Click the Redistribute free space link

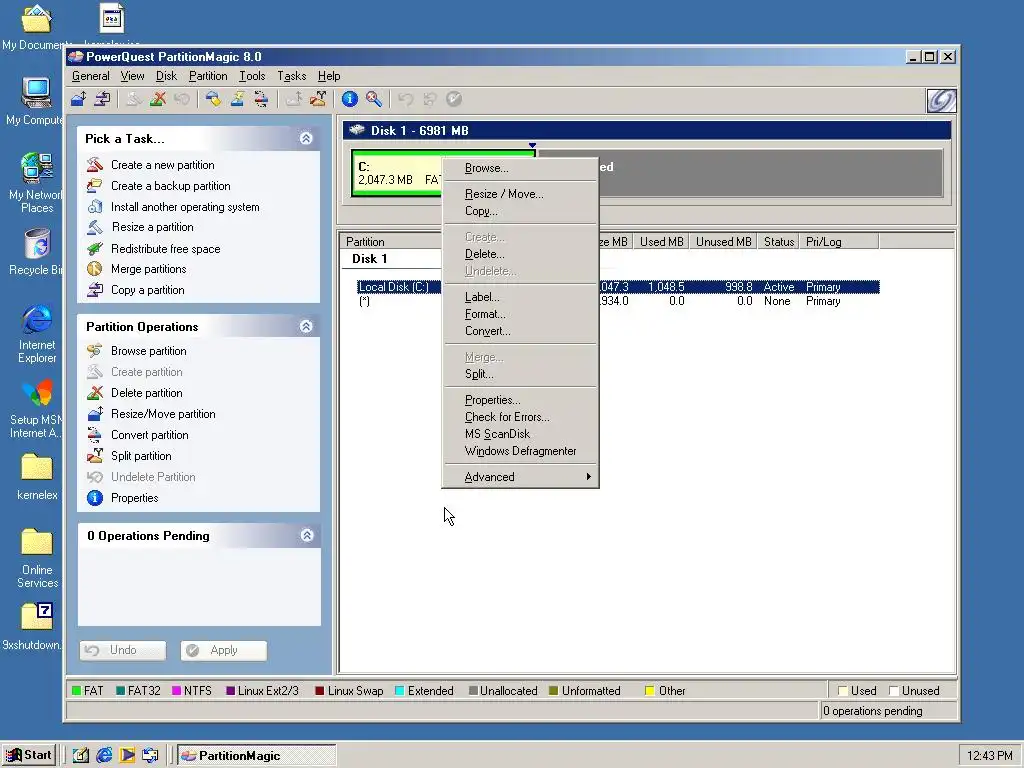pos(165,249)
